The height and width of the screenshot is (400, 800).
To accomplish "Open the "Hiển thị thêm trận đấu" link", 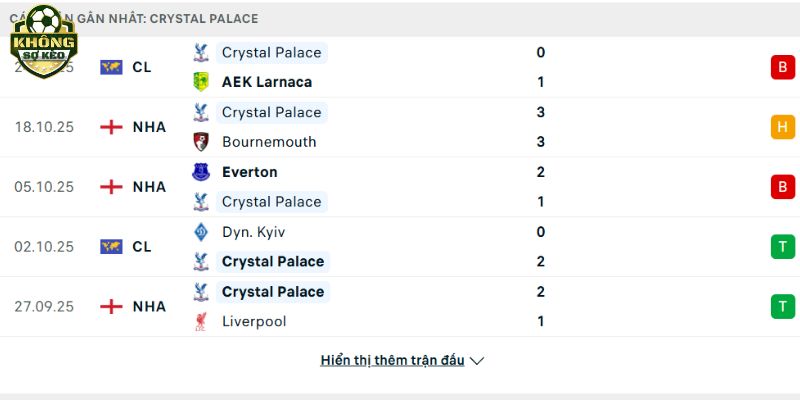I will [392, 361].
